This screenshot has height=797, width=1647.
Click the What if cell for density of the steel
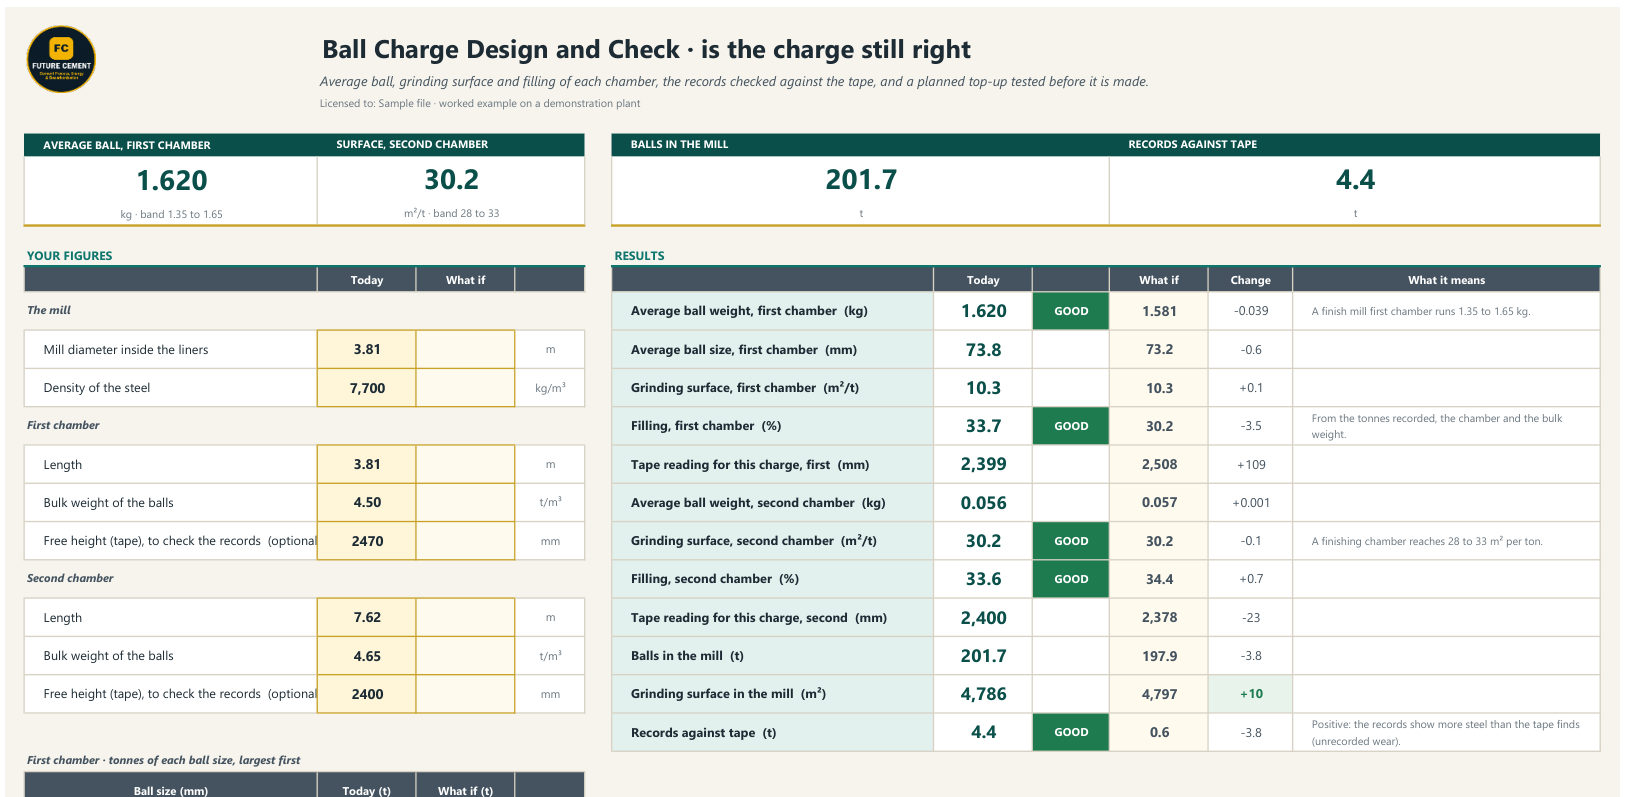coord(465,388)
